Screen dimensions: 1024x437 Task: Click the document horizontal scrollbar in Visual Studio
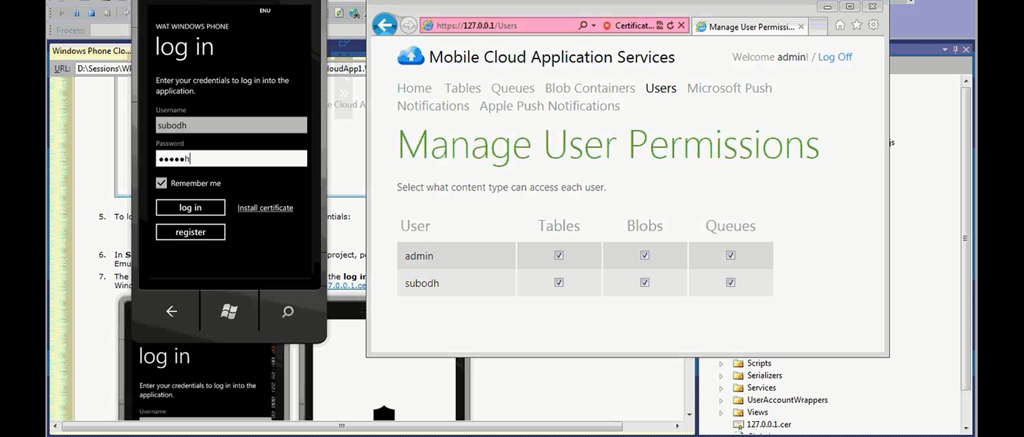(x=342, y=426)
